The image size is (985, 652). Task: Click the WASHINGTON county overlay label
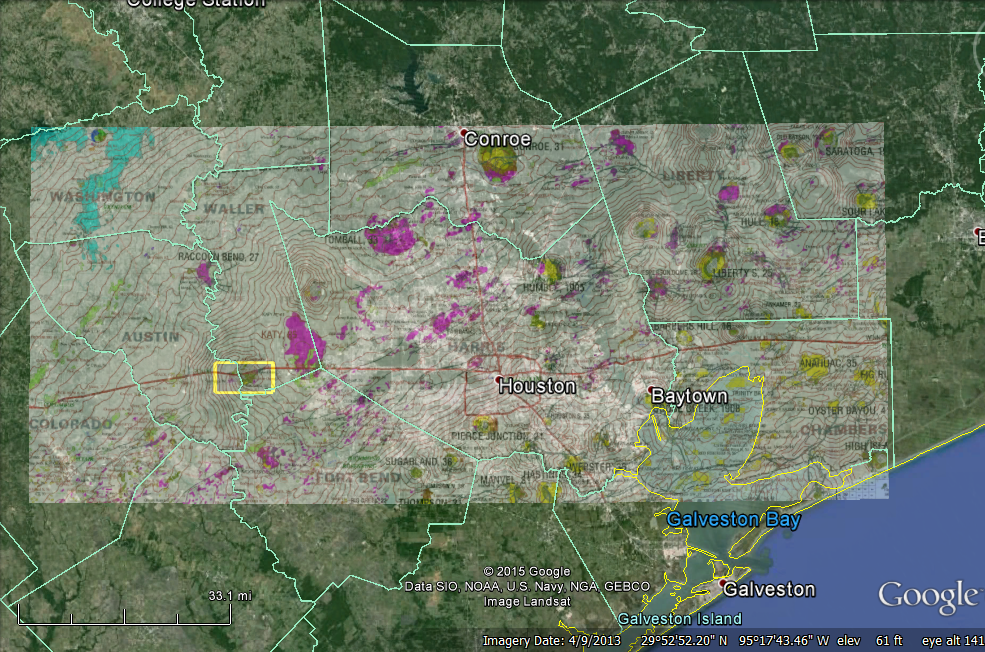coord(102,197)
